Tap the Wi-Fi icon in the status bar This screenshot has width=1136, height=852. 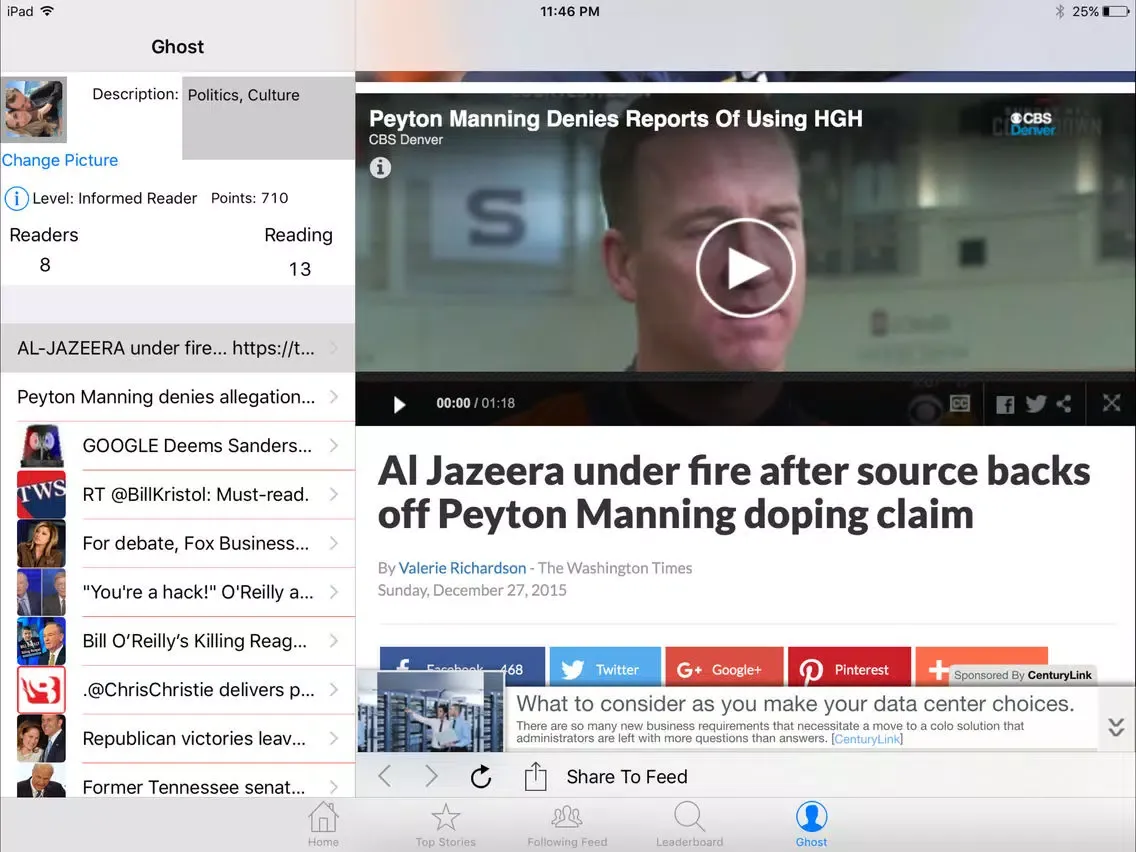48,11
